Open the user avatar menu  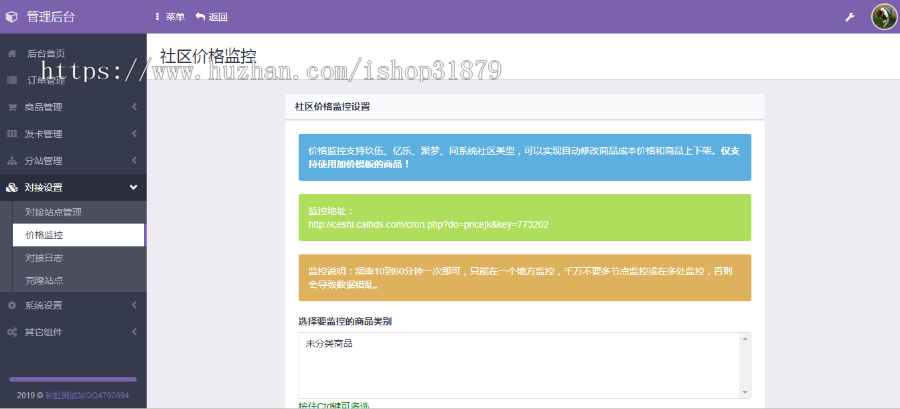click(884, 17)
